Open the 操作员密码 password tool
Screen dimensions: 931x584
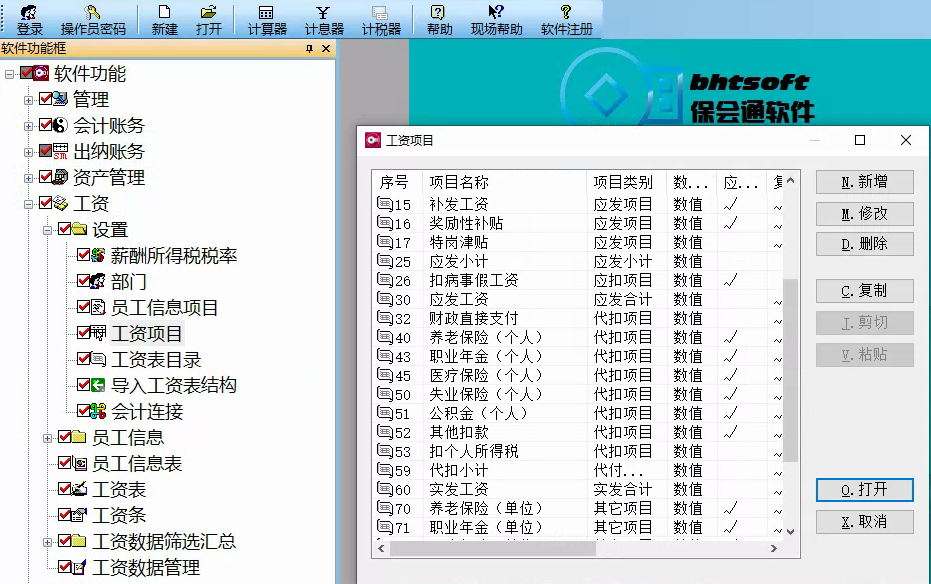pyautogui.click(x=94, y=19)
